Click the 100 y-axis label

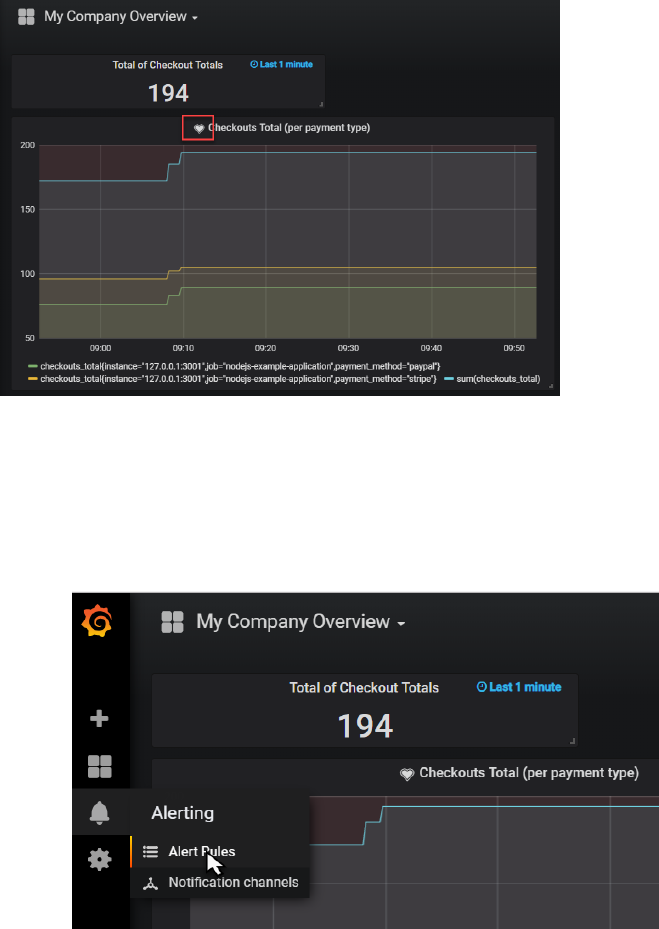coord(29,274)
